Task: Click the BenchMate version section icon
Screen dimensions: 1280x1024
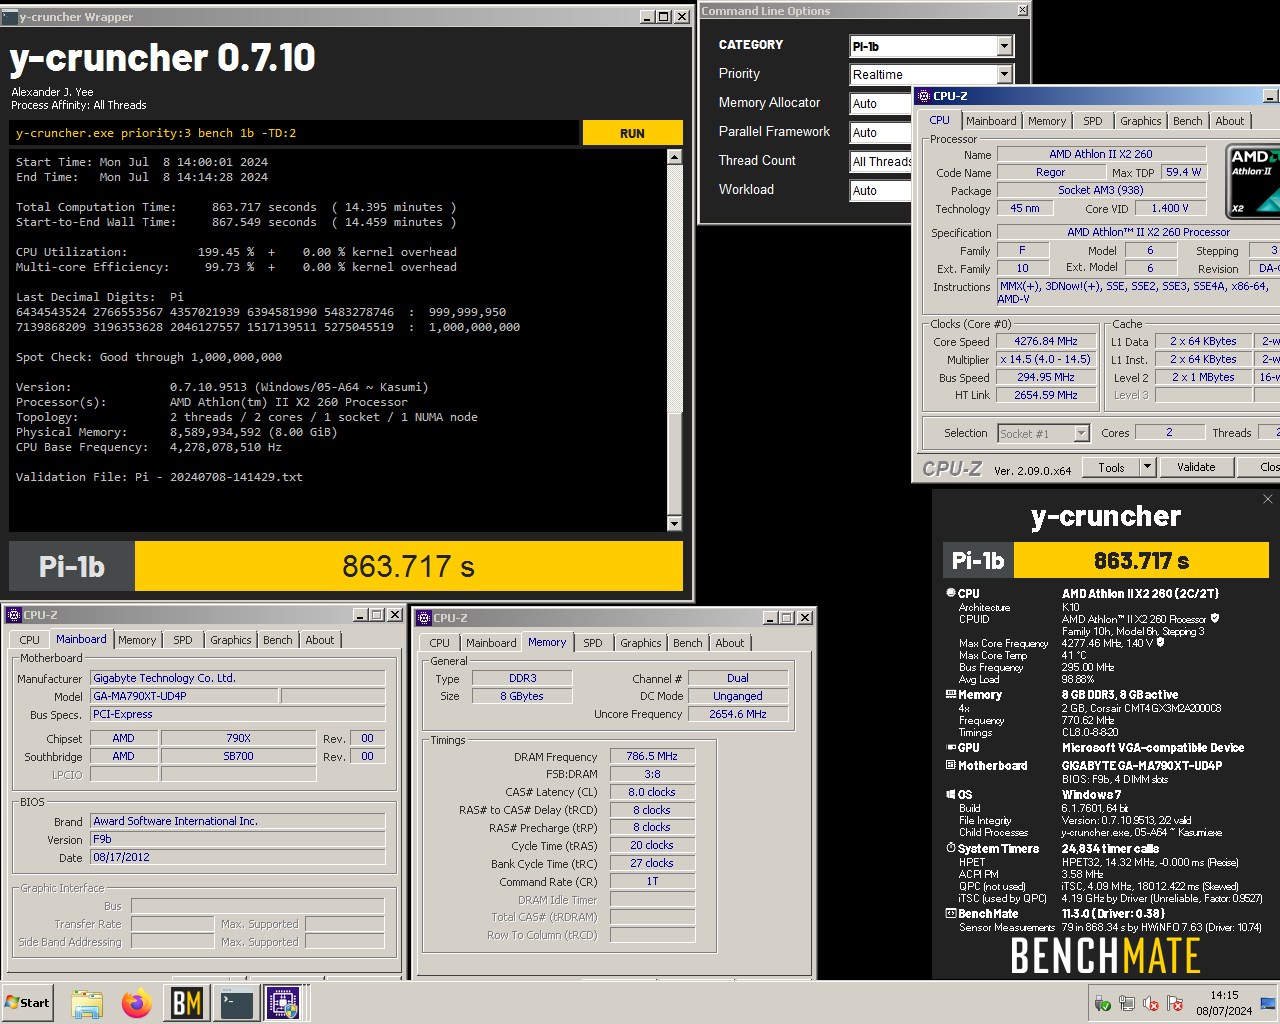Action: tap(951, 913)
